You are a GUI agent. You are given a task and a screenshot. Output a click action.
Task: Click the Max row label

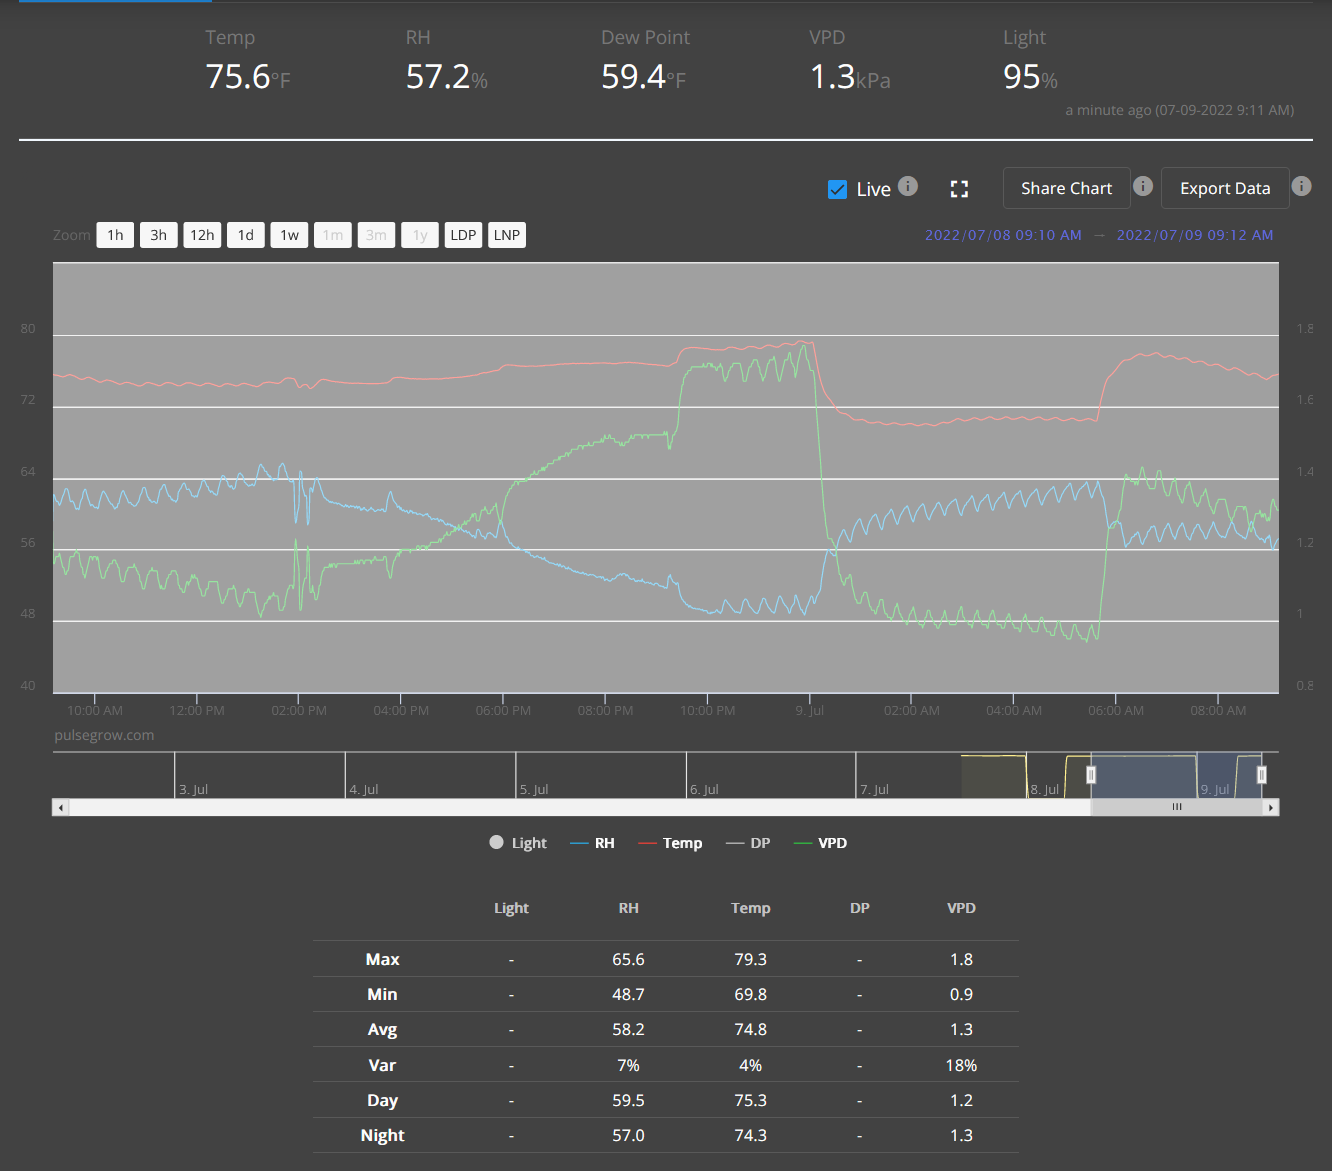click(x=382, y=959)
